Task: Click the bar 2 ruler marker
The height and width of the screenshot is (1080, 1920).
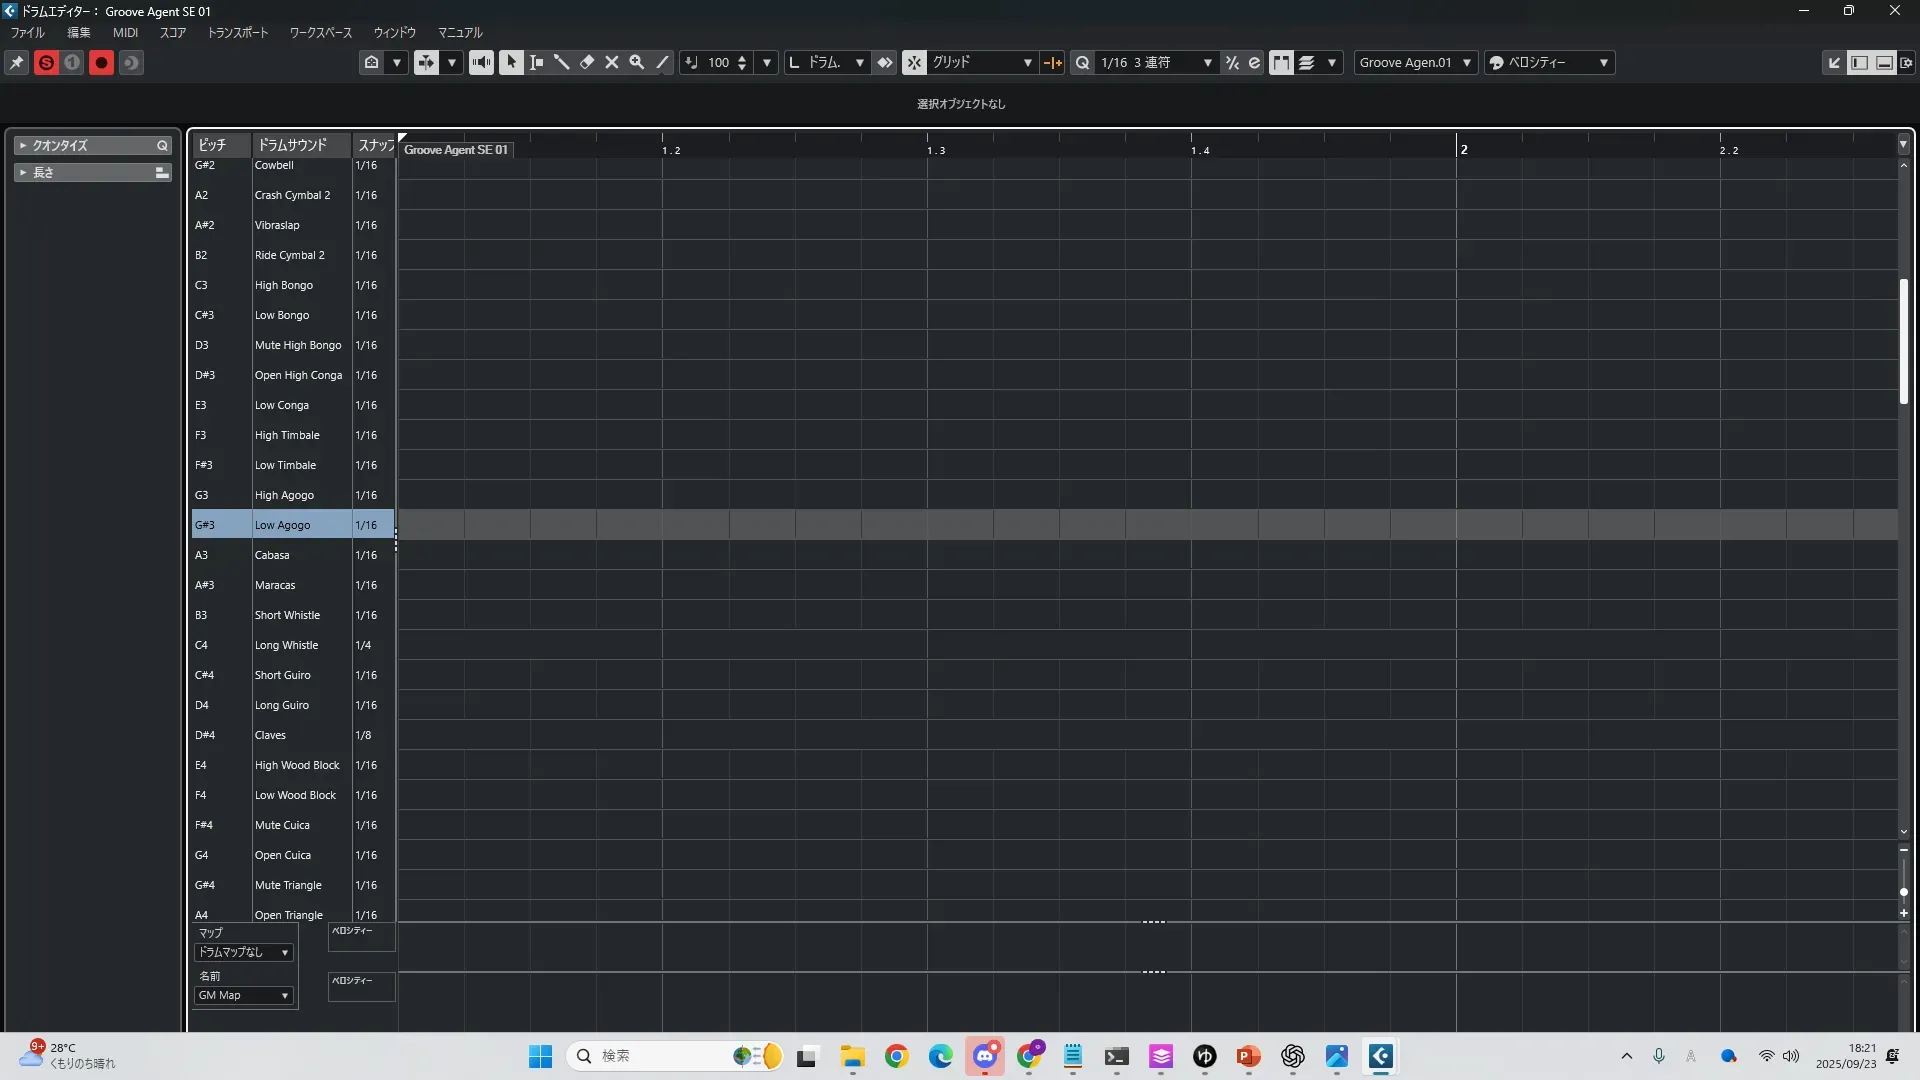Action: coord(1463,149)
